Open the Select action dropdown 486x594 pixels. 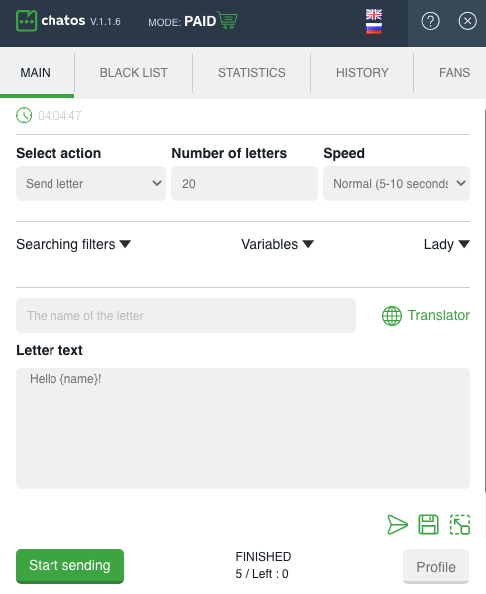[91, 183]
